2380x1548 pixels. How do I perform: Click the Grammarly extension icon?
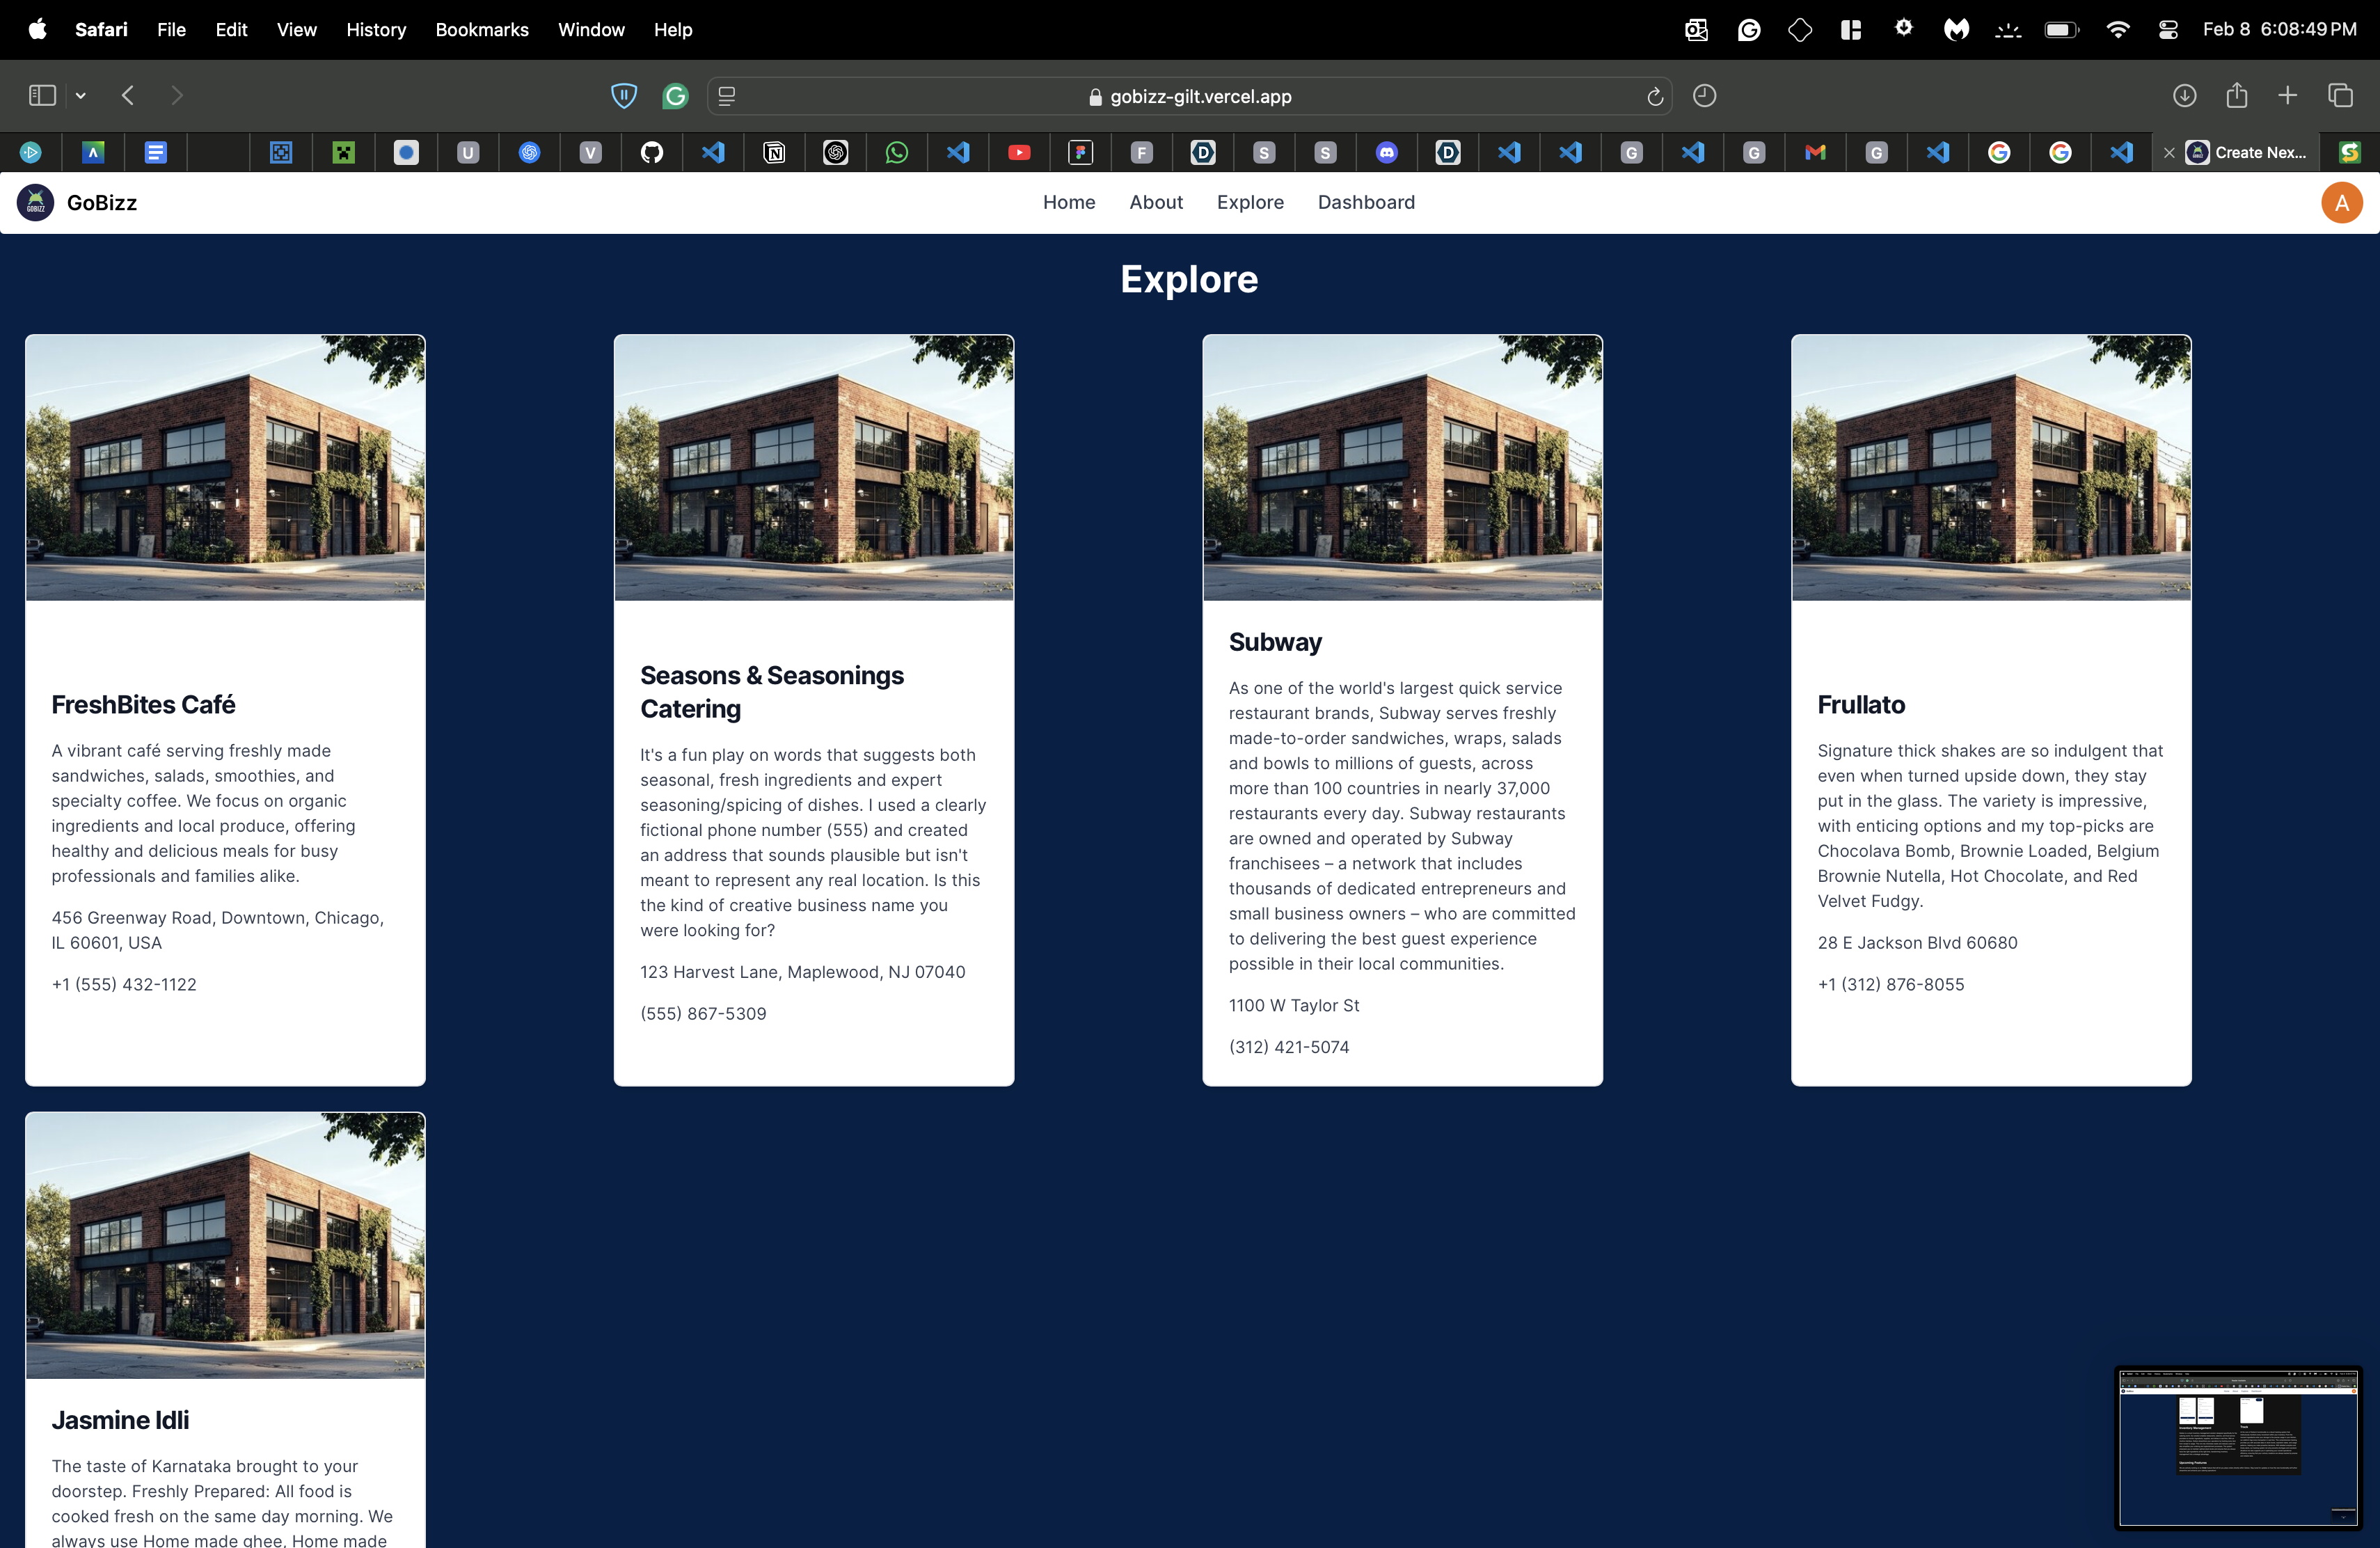[676, 96]
